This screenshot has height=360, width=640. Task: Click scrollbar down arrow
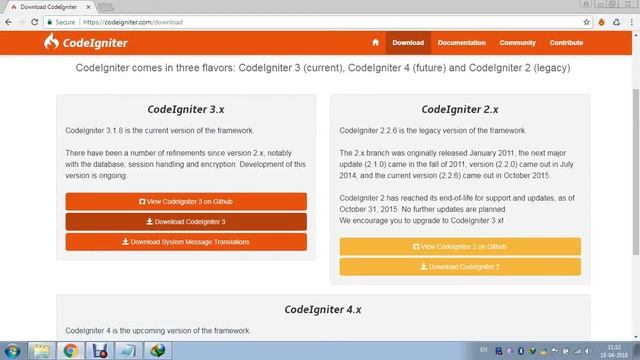coord(636,337)
